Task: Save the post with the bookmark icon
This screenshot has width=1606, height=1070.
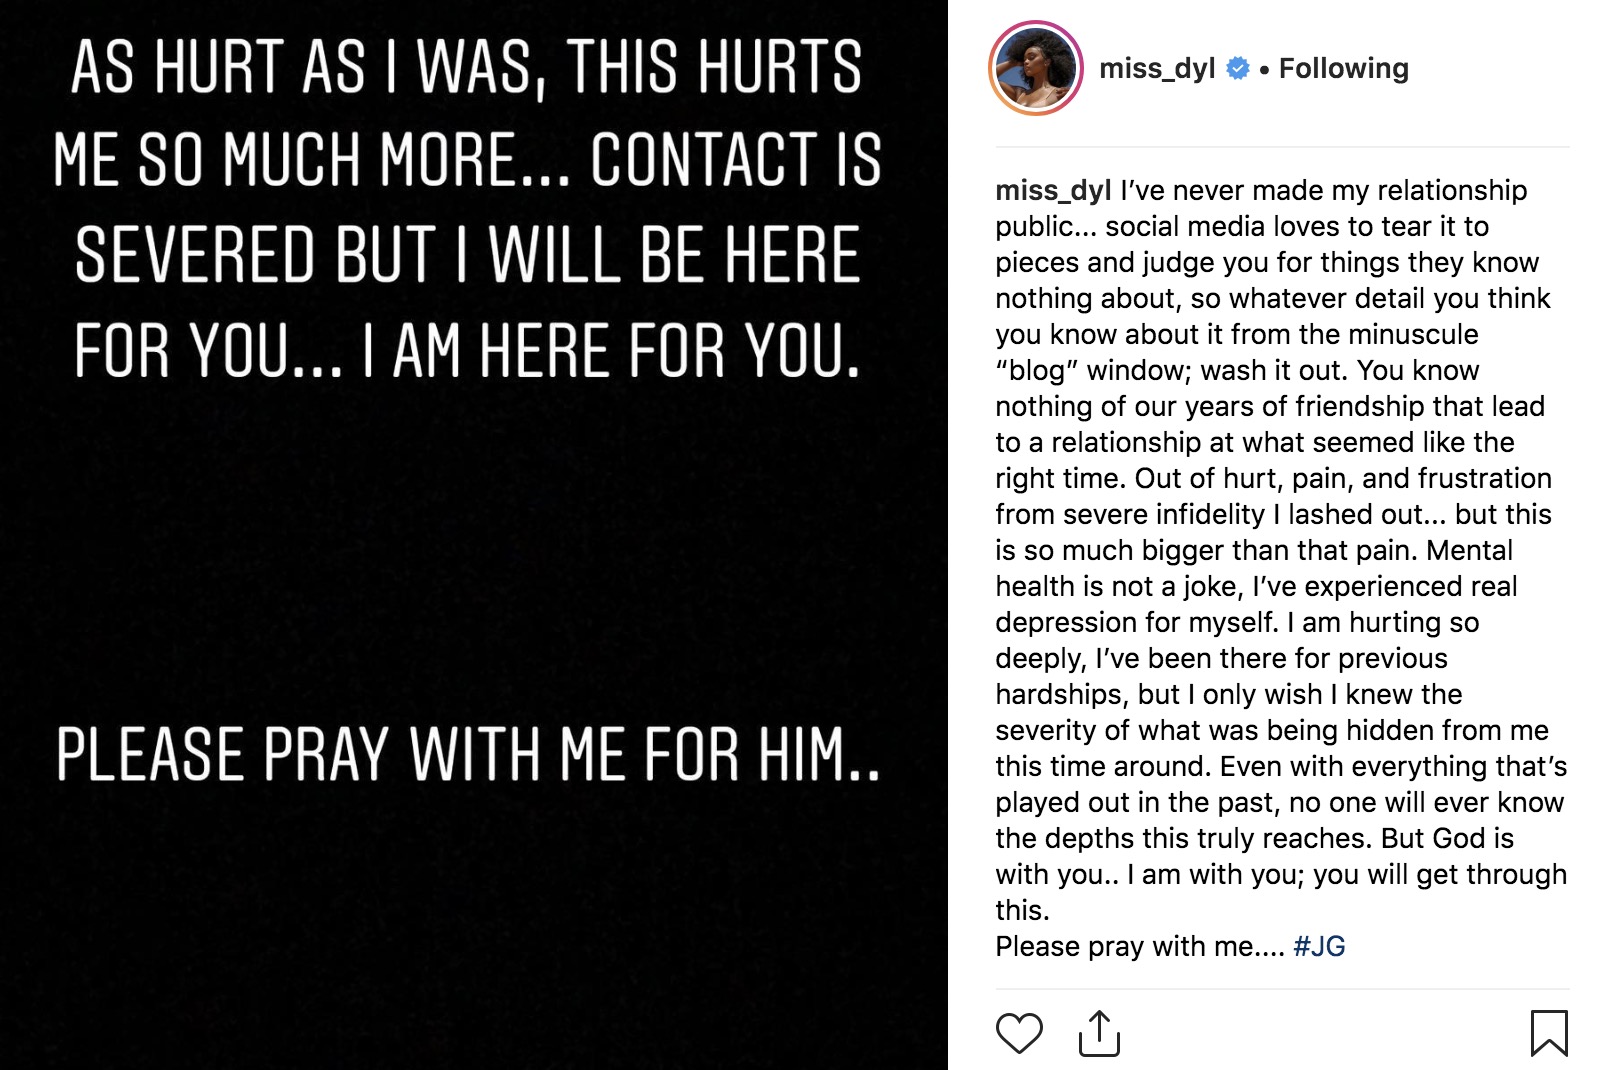Action: 1548,1033
